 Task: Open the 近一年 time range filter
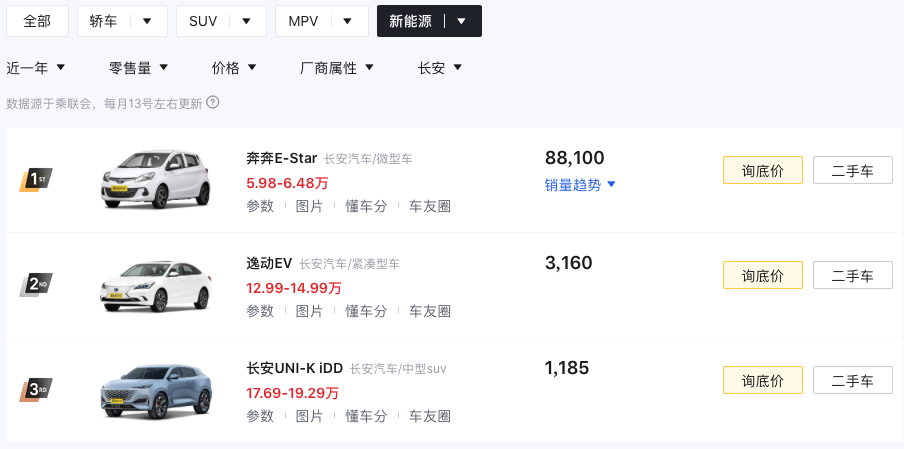click(x=36, y=68)
